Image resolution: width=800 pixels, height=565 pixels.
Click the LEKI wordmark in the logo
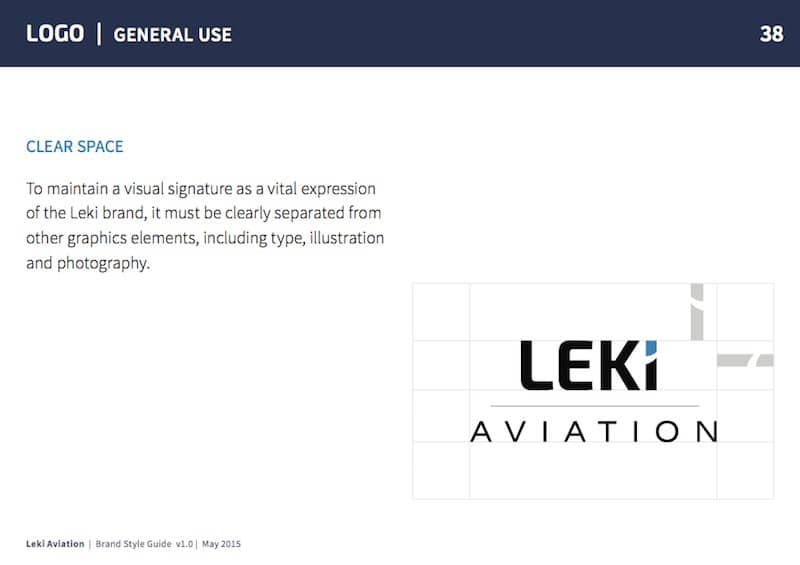click(589, 365)
